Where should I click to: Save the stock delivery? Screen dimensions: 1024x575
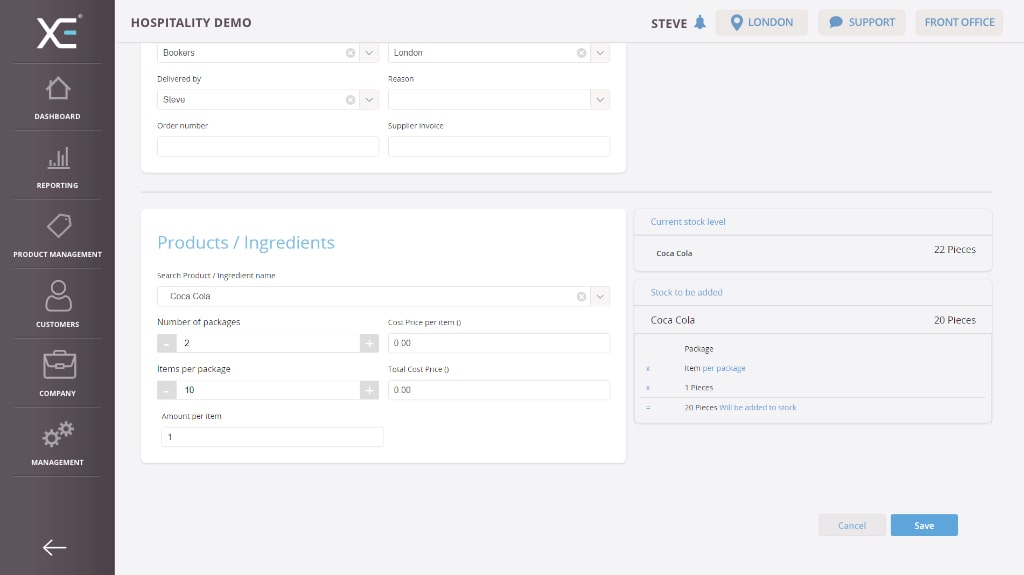(924, 525)
